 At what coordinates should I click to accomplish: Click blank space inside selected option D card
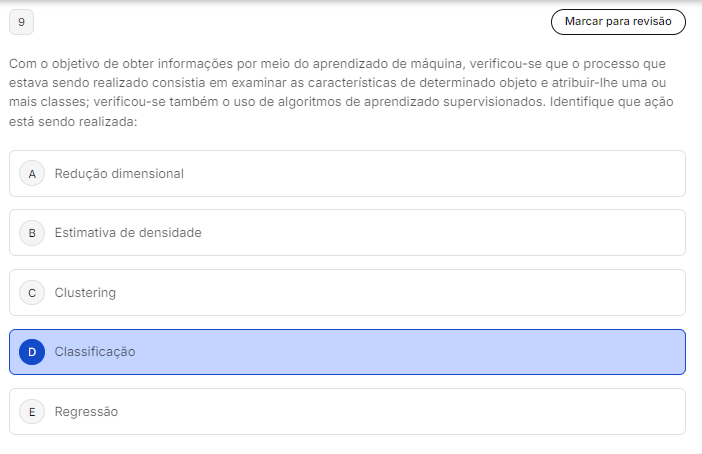click(450, 352)
